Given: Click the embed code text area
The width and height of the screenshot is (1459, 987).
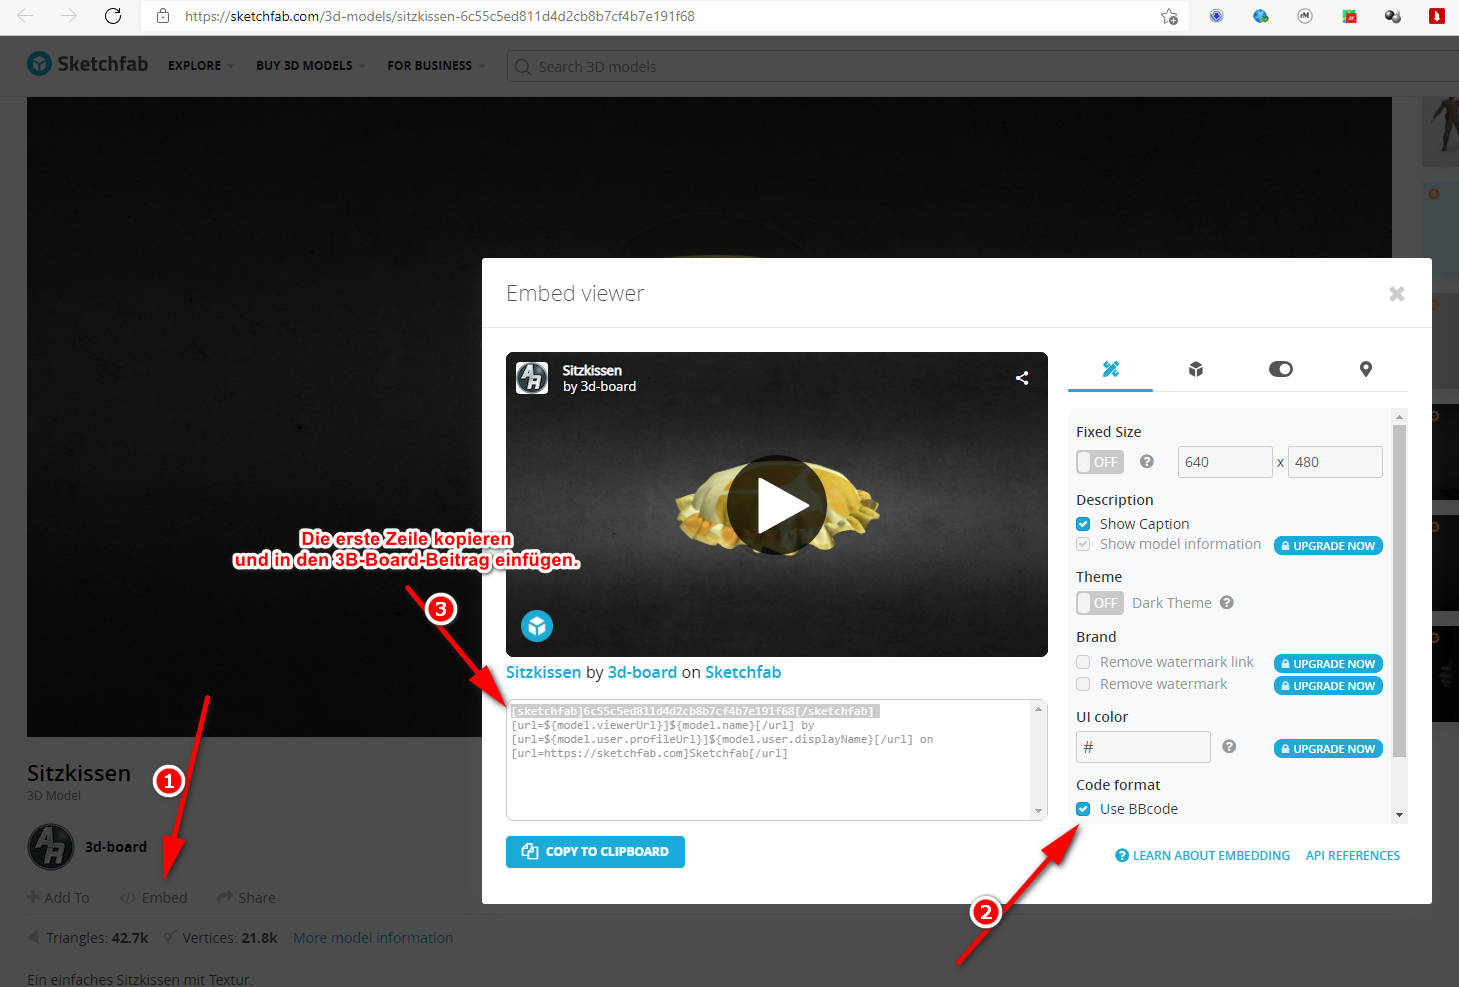Looking at the screenshot, I should [776, 760].
